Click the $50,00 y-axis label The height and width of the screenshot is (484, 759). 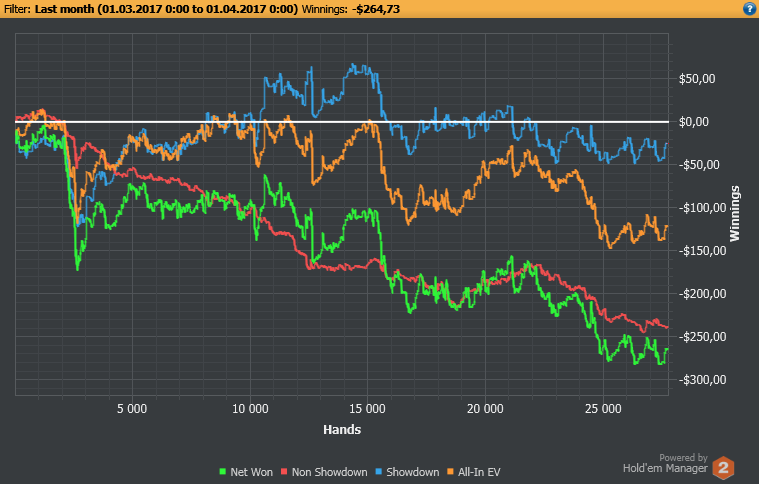(697, 79)
